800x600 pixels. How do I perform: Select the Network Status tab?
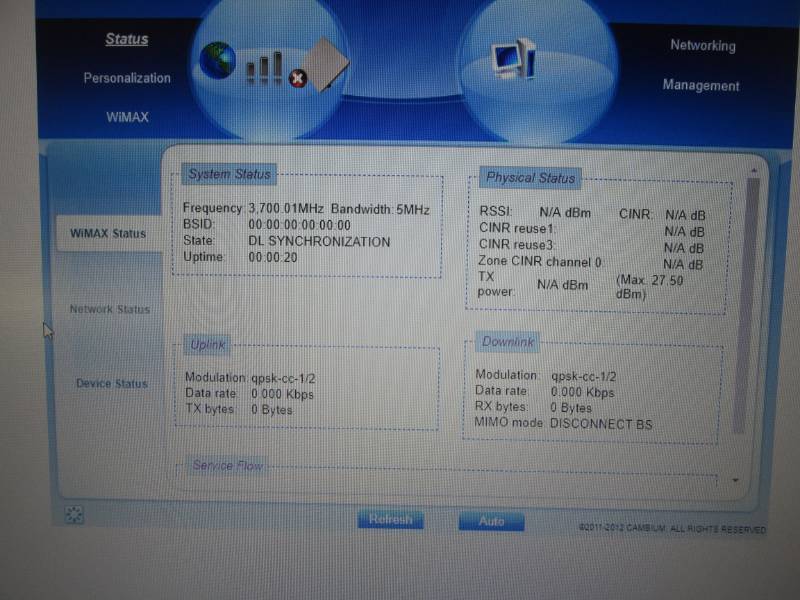click(110, 309)
